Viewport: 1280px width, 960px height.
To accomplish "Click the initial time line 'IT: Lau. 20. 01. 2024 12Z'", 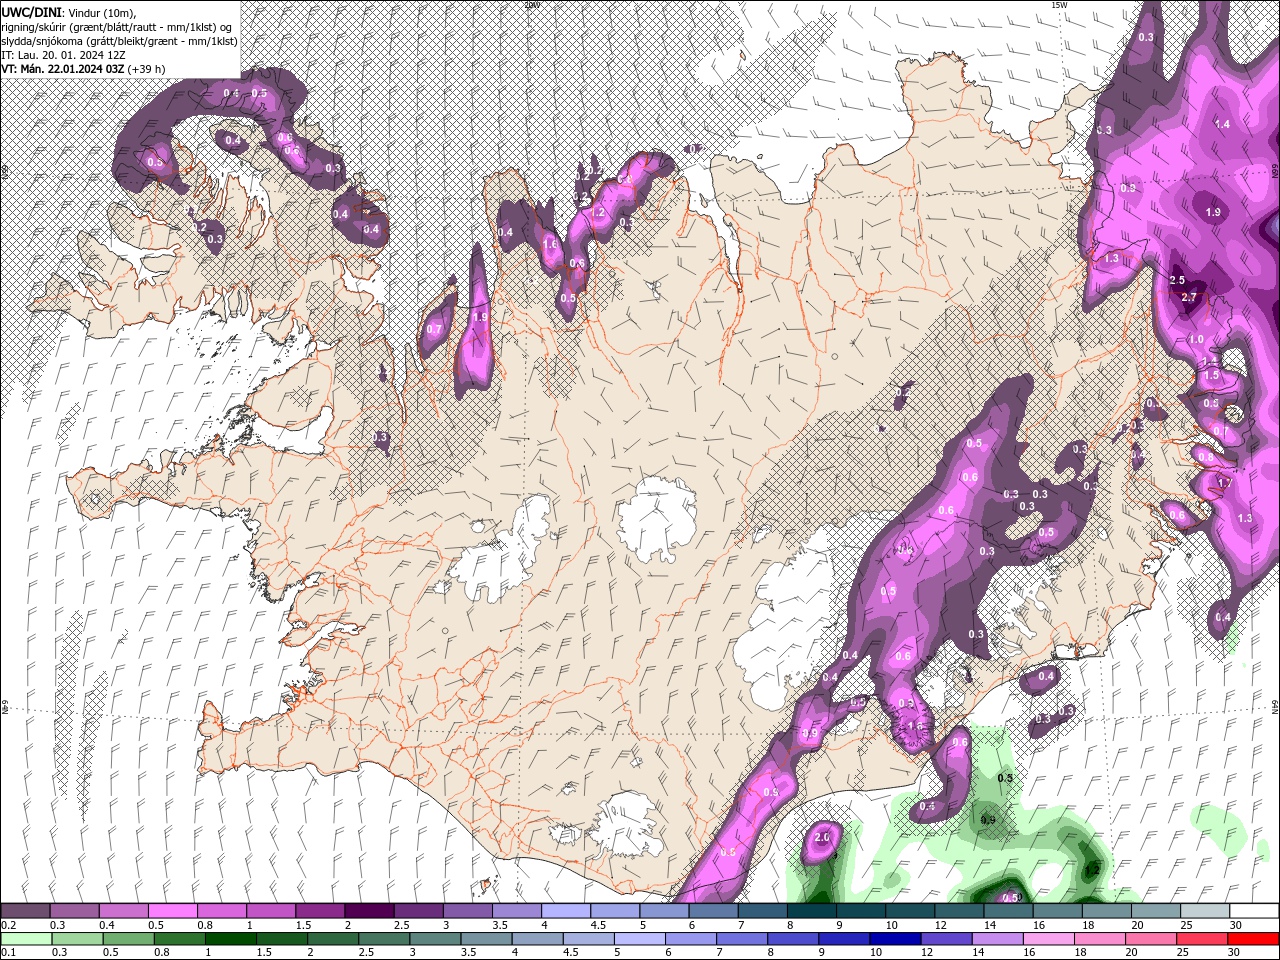I will click(x=61, y=54).
